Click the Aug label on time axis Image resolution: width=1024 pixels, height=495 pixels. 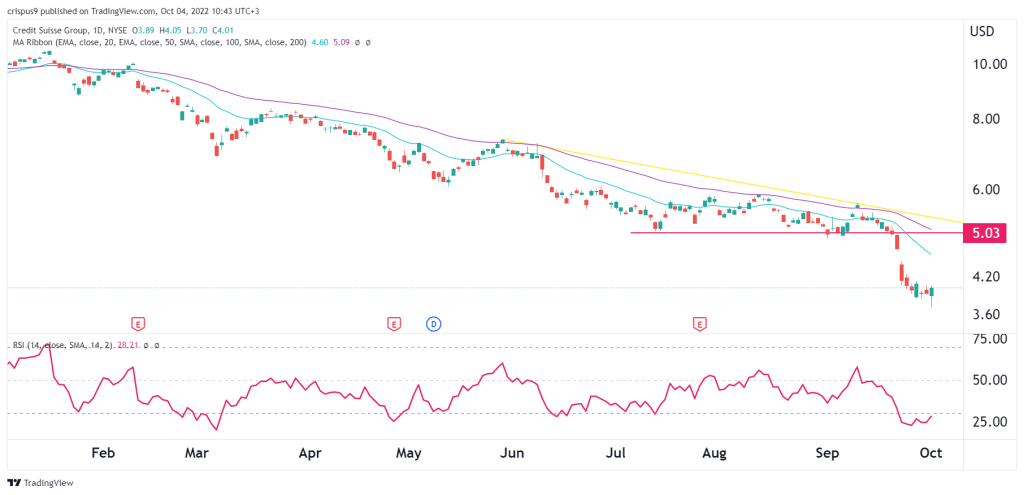click(x=716, y=453)
